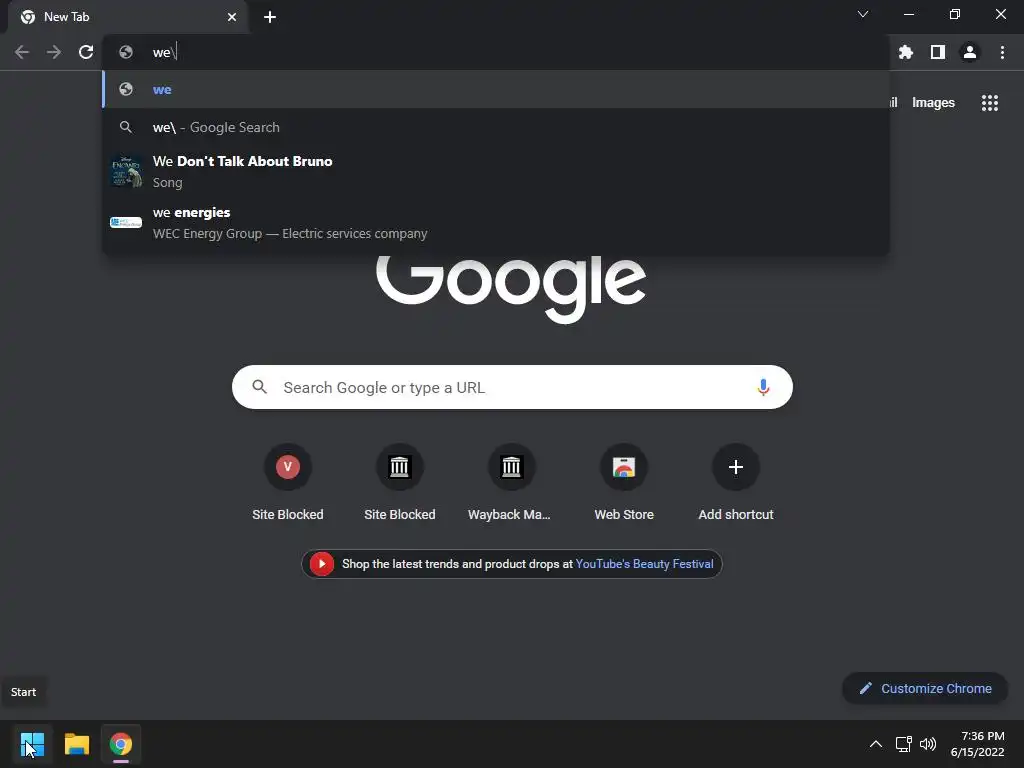Start voice search with microphone icon
The image size is (1024, 768).
(763, 387)
